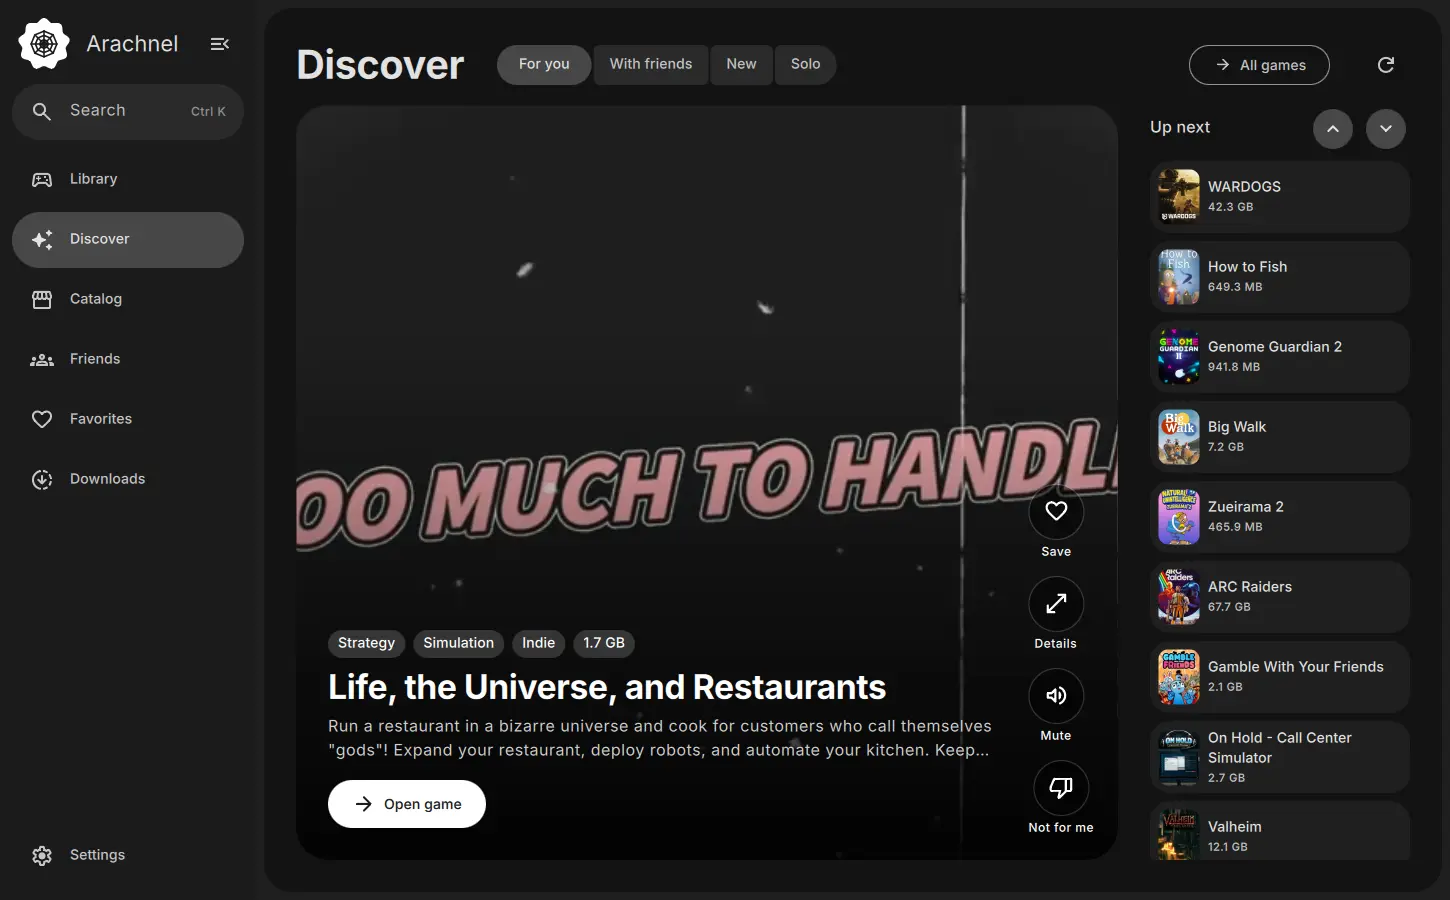Select On Hold - Call Center Simulator
This screenshot has height=900, width=1450.
tap(1280, 757)
